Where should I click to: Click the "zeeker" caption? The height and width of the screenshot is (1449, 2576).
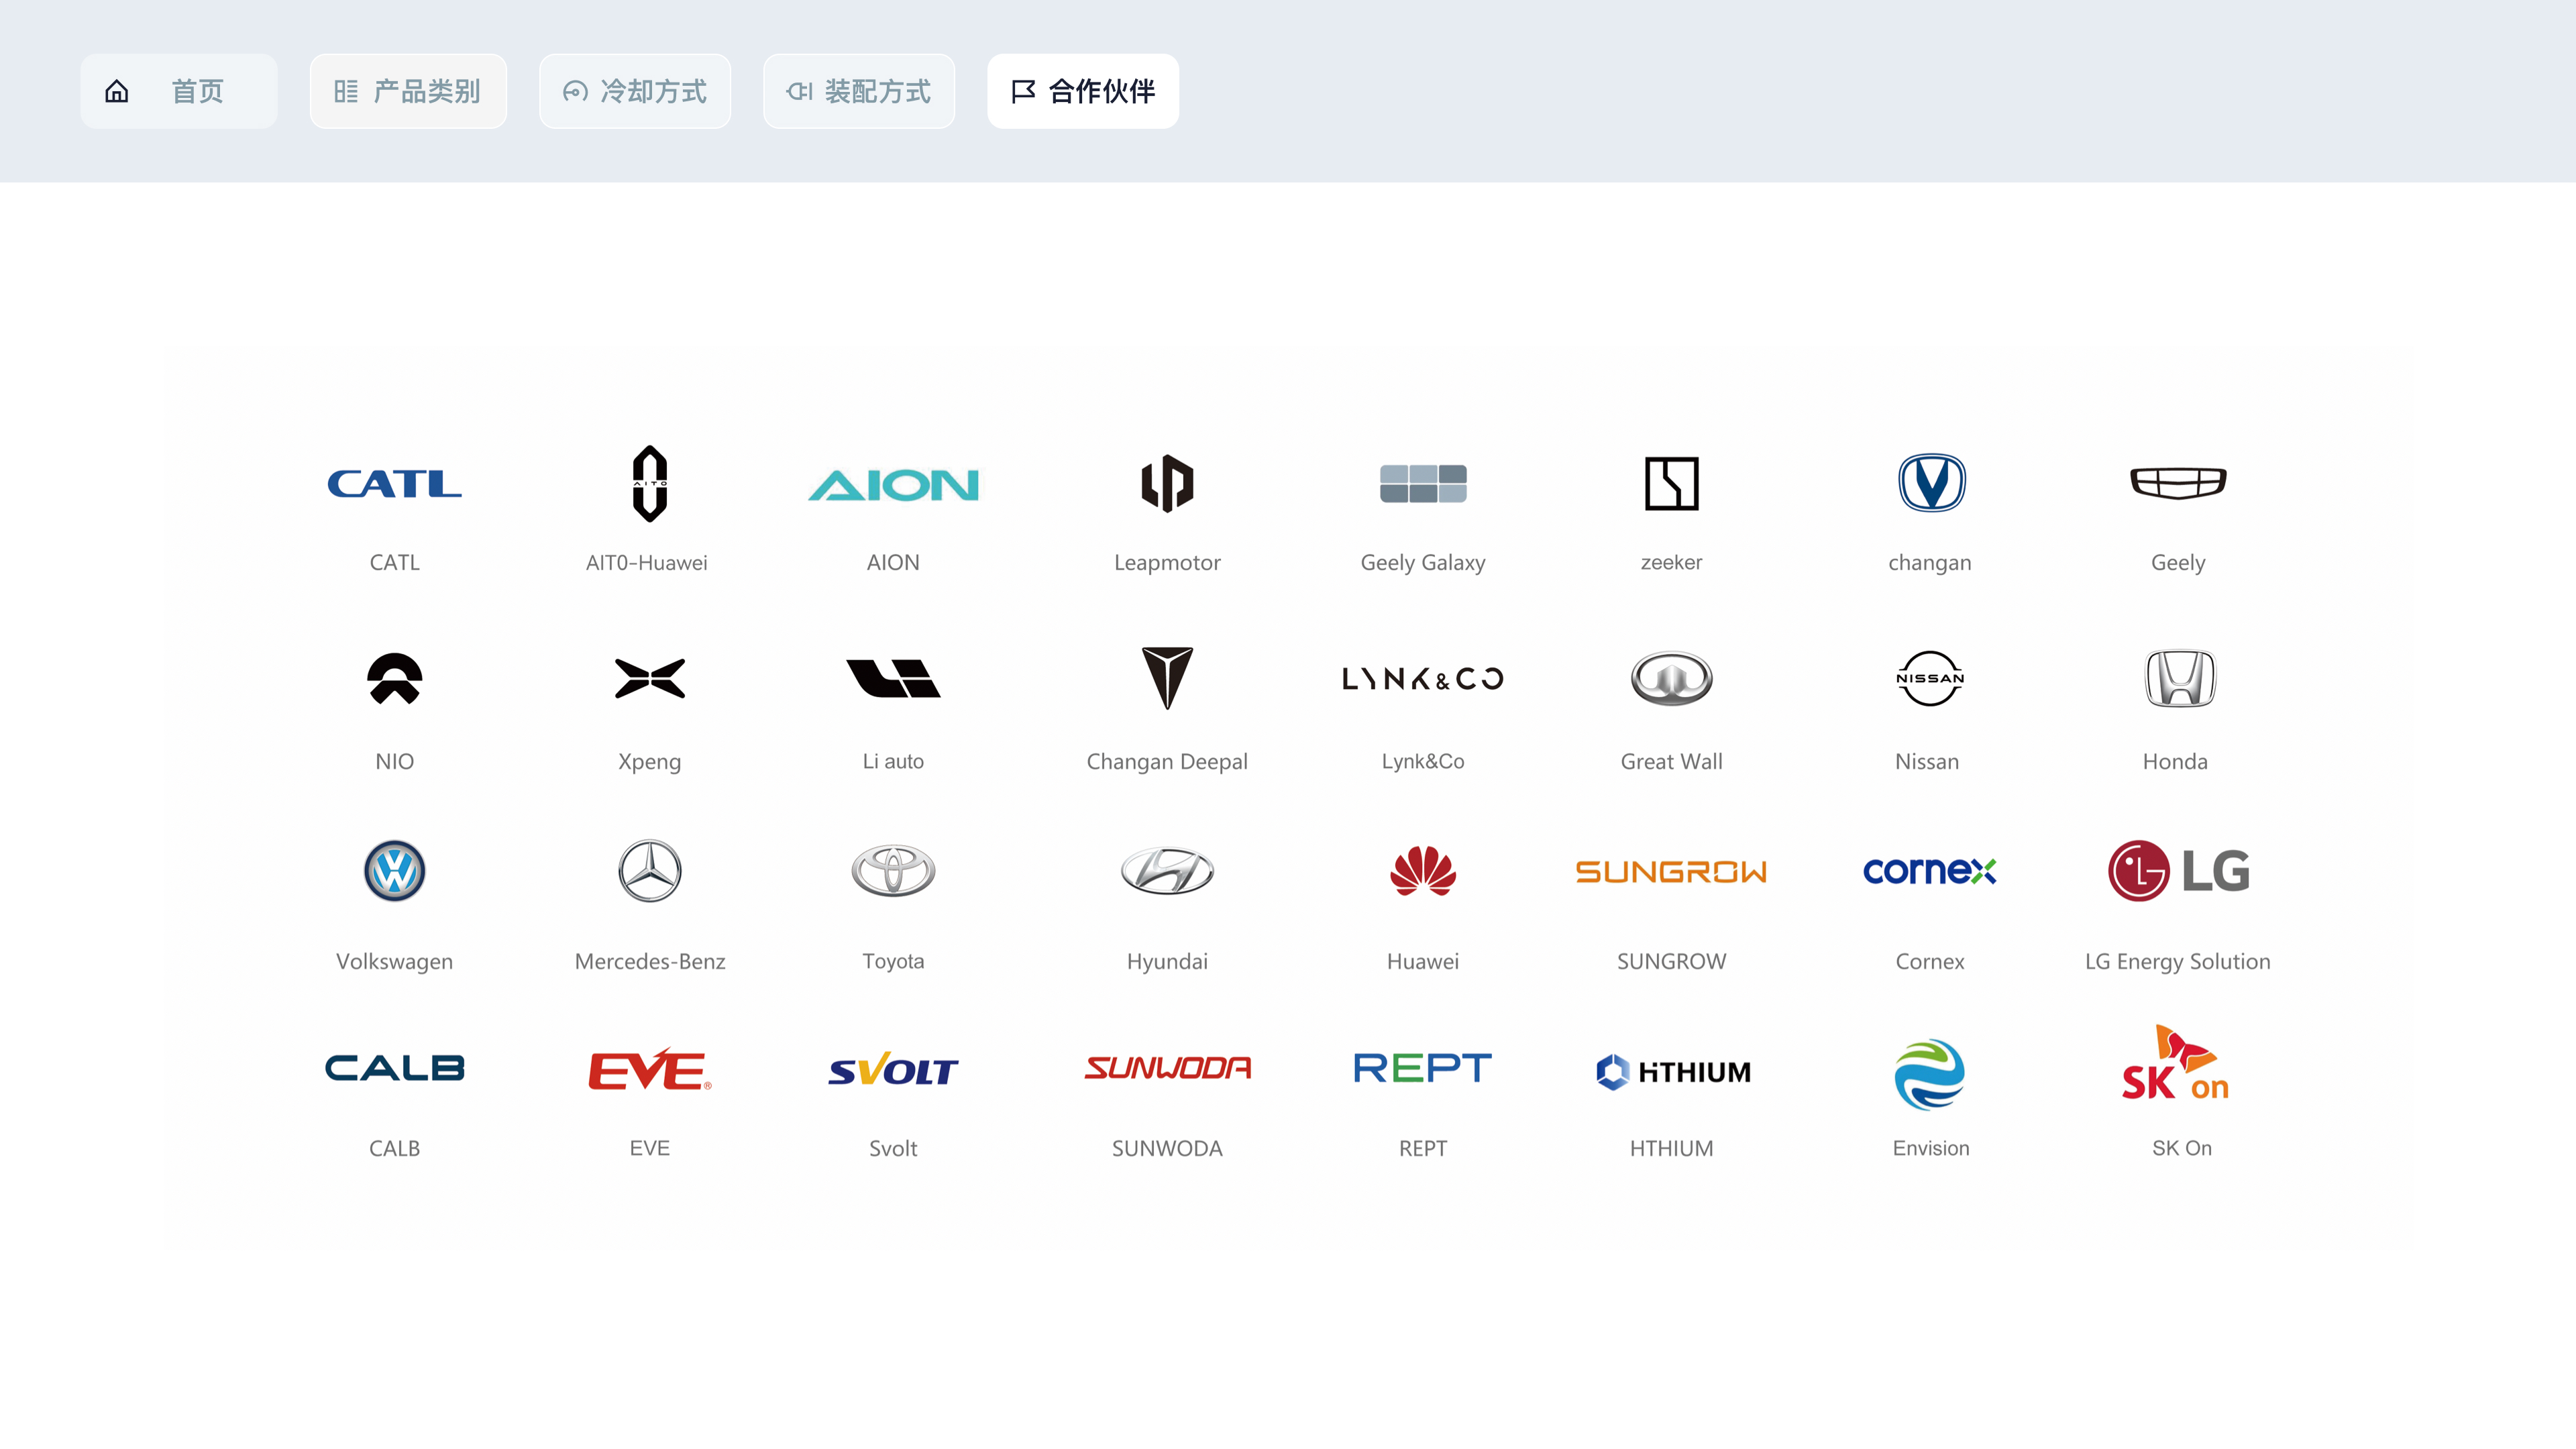1671,562
